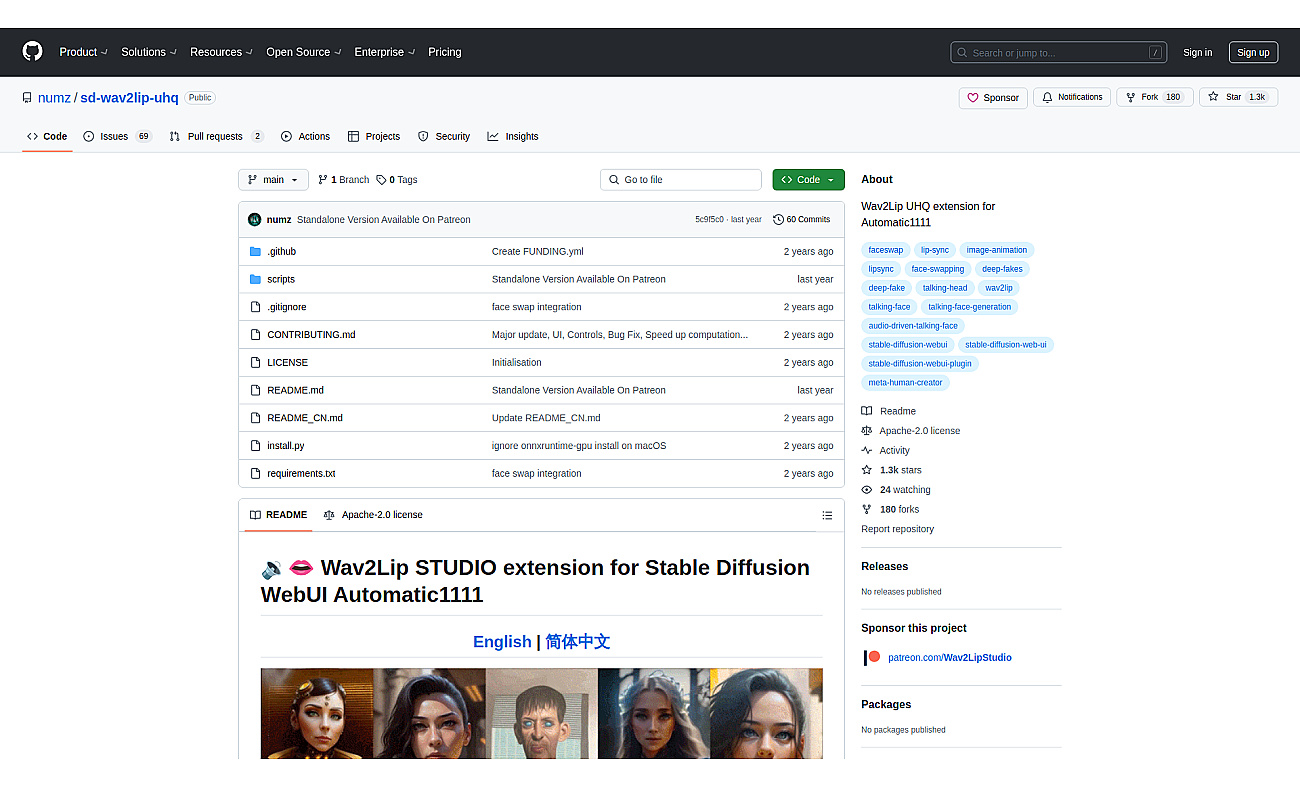Click the .gitignore file icon
The image size is (1300, 788).
tap(255, 307)
